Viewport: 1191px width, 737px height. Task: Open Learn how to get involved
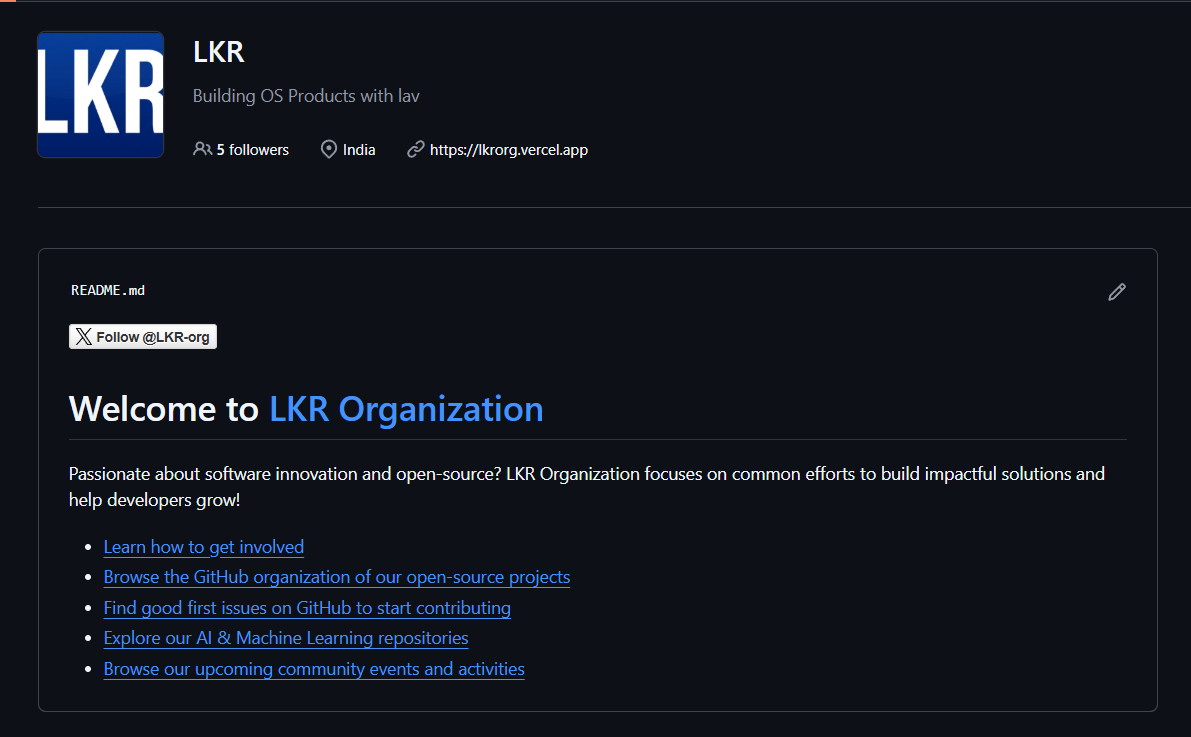[x=204, y=547]
